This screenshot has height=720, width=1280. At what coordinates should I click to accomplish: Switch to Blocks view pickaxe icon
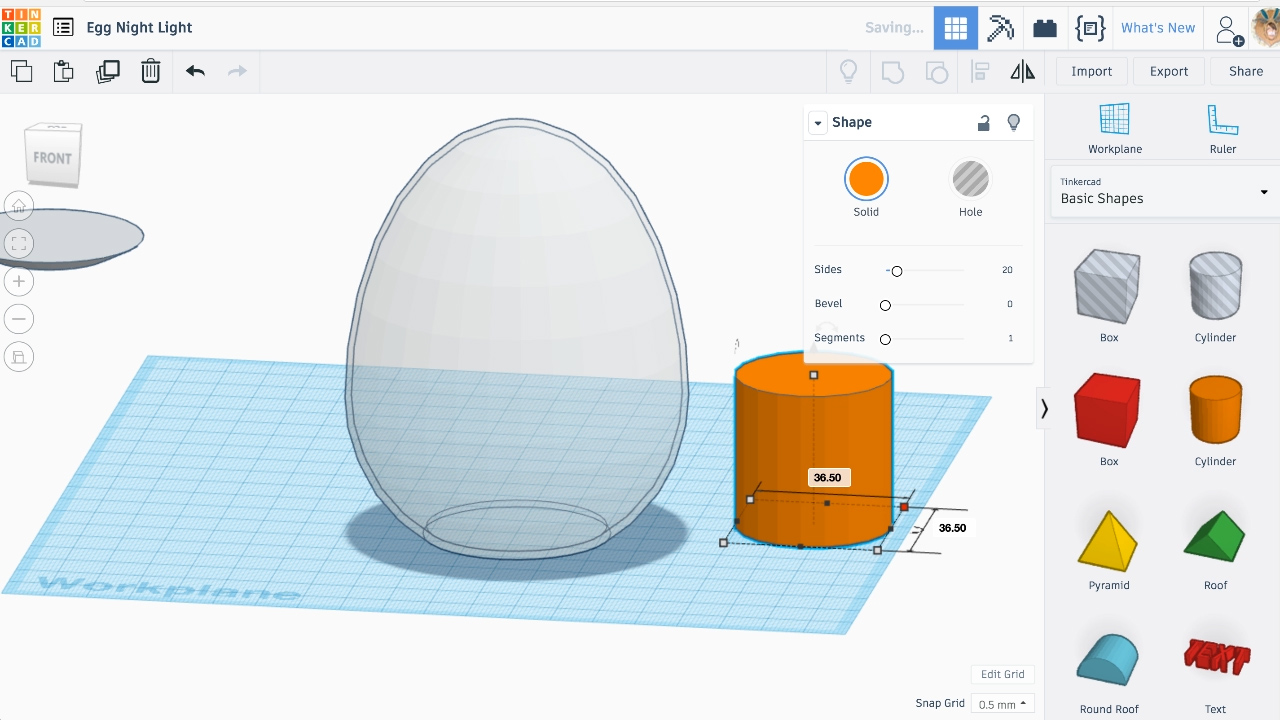1000,28
